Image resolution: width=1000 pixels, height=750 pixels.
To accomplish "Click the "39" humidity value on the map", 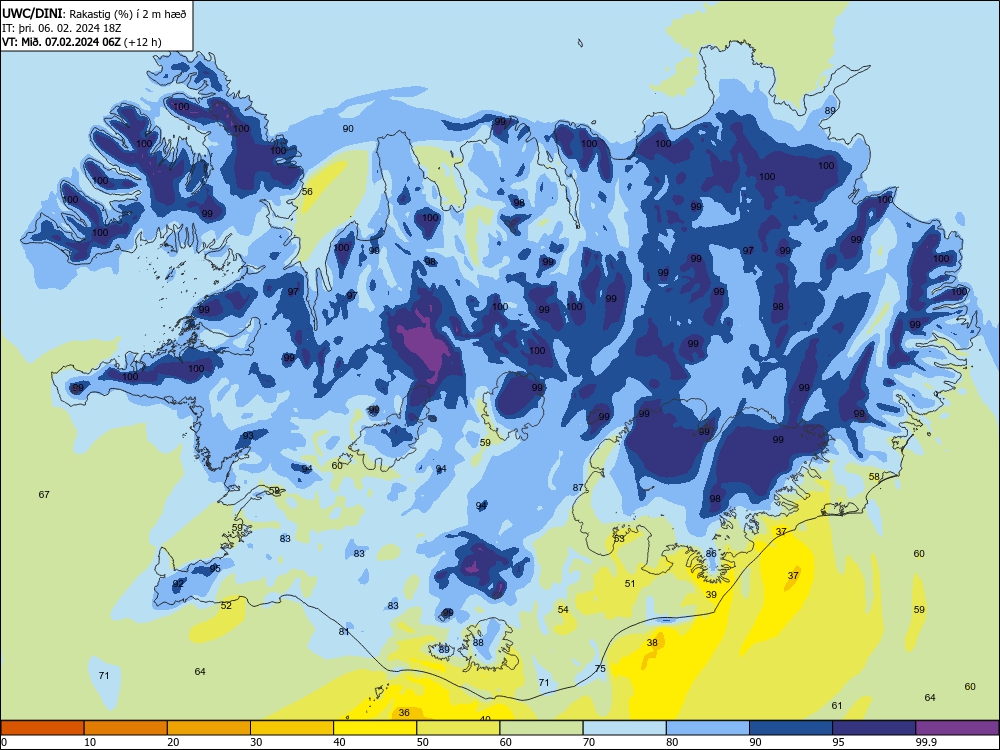I will 712,594.
